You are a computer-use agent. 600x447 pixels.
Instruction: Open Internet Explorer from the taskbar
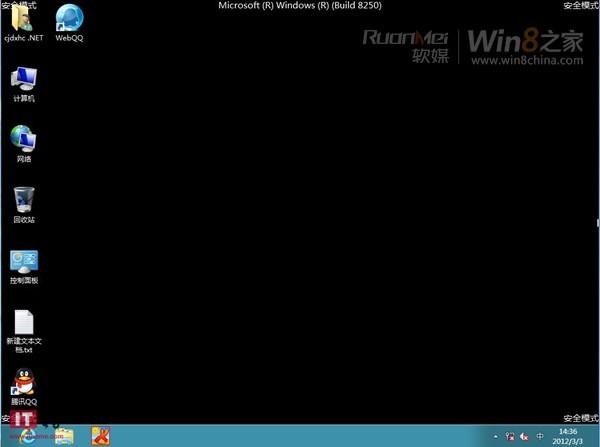click(x=28, y=436)
